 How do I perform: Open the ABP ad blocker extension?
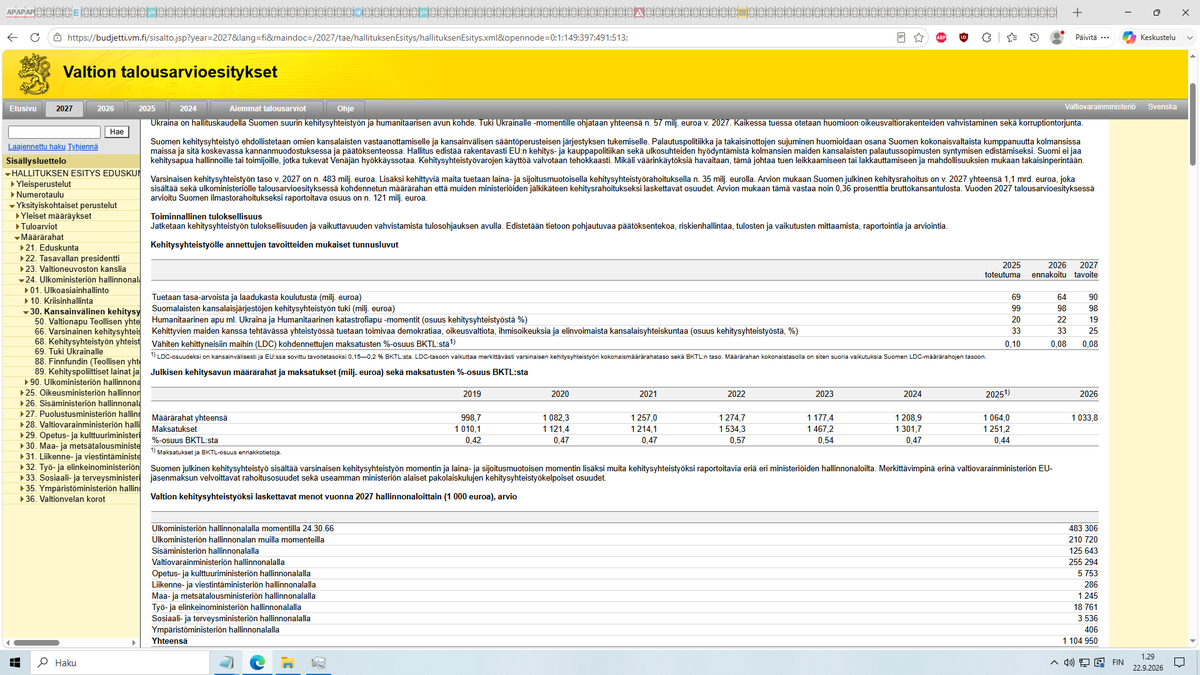pyautogui.click(x=942, y=37)
